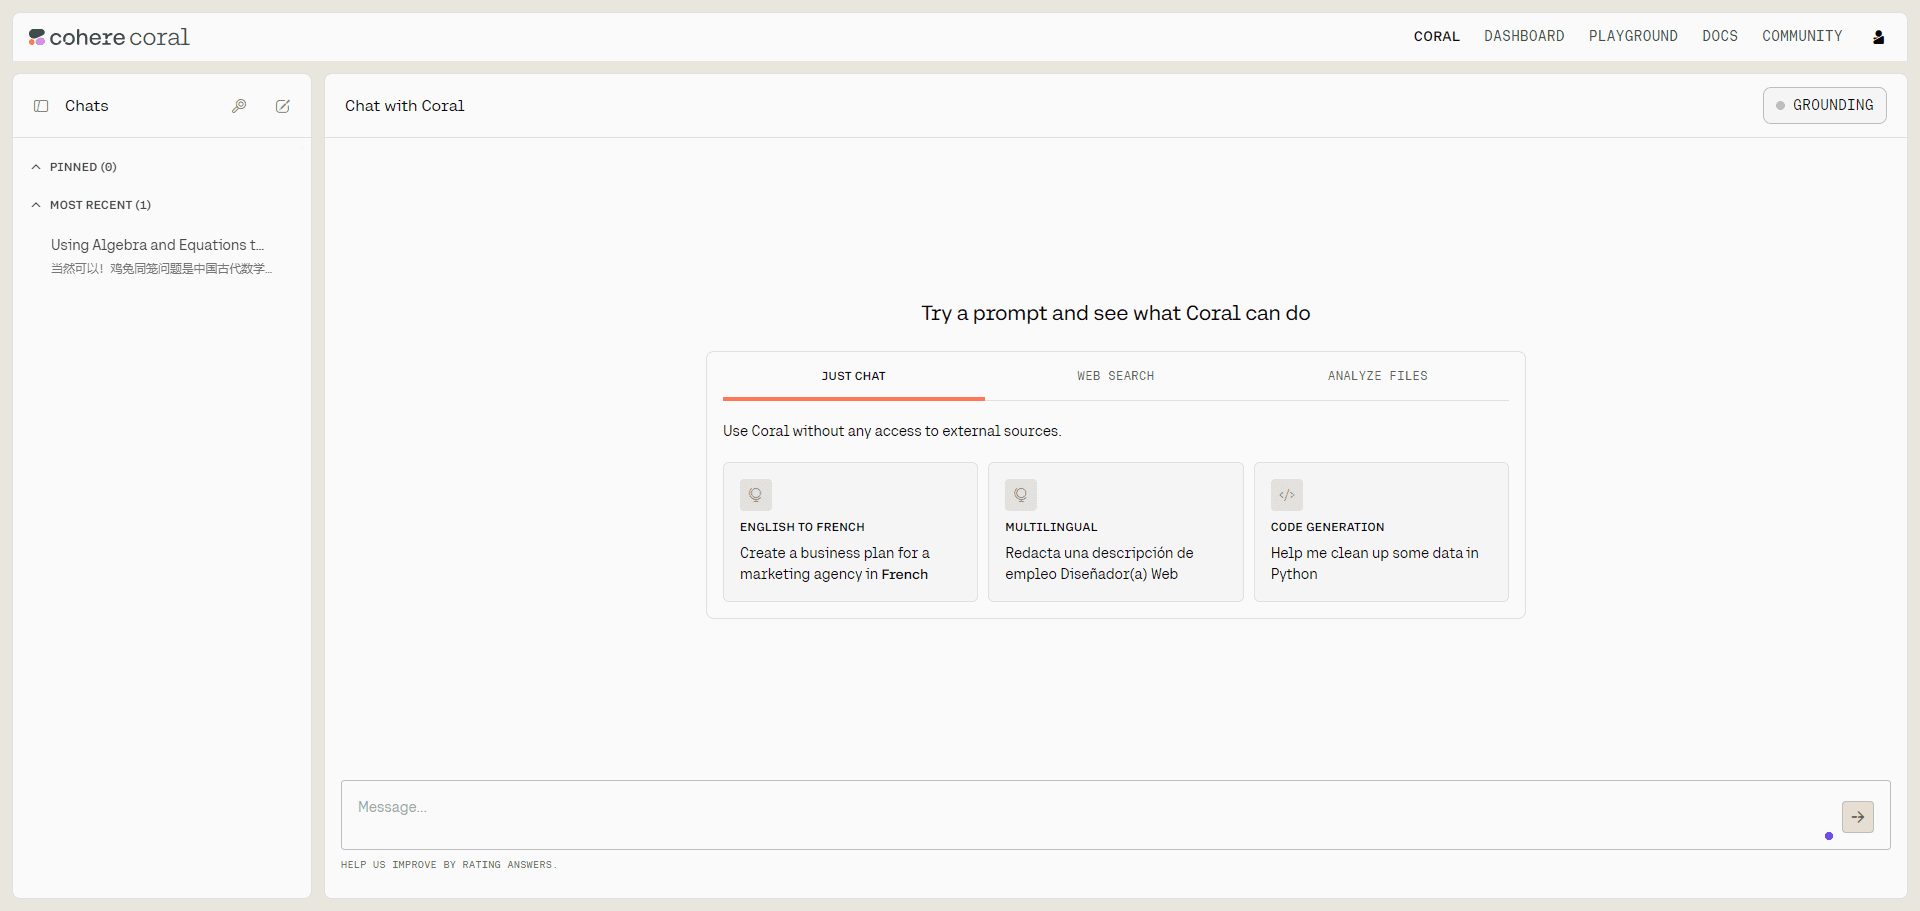1920x911 pixels.
Task: Toggle the chats sidebar panel icon
Action: [x=41, y=106]
